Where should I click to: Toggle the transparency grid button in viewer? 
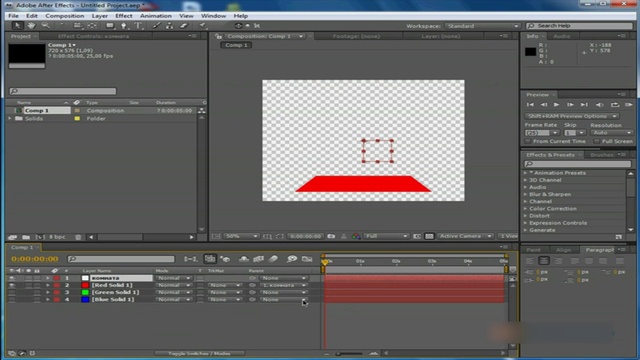429,236
